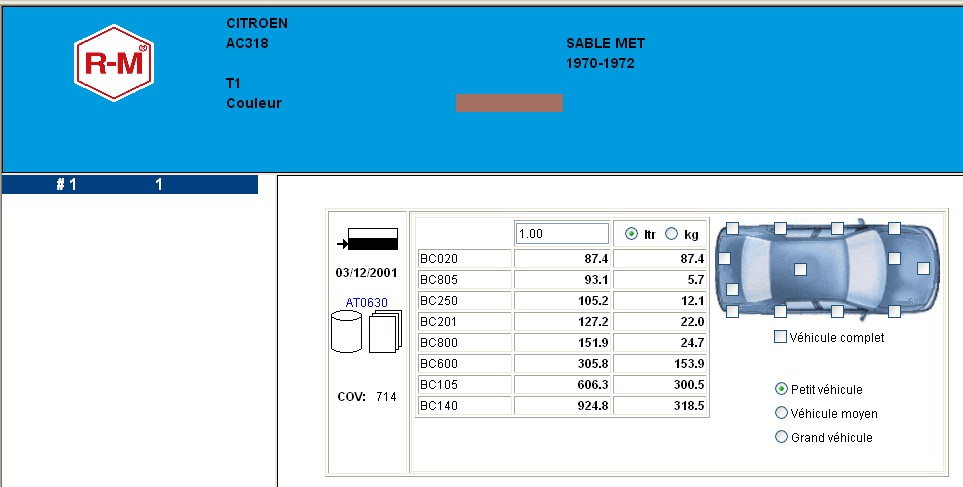Check the roof box at the car's center
963x487 pixels.
point(800,269)
